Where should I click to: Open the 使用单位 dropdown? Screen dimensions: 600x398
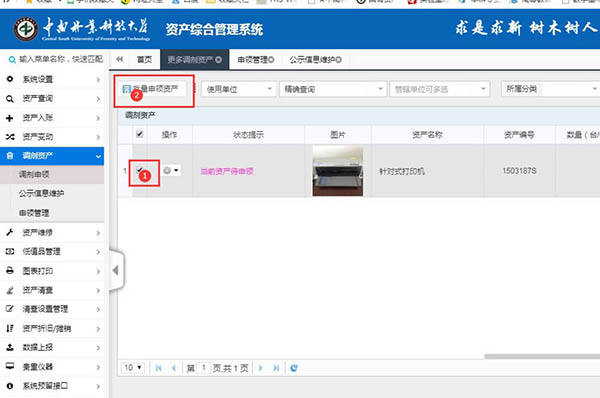(x=238, y=89)
